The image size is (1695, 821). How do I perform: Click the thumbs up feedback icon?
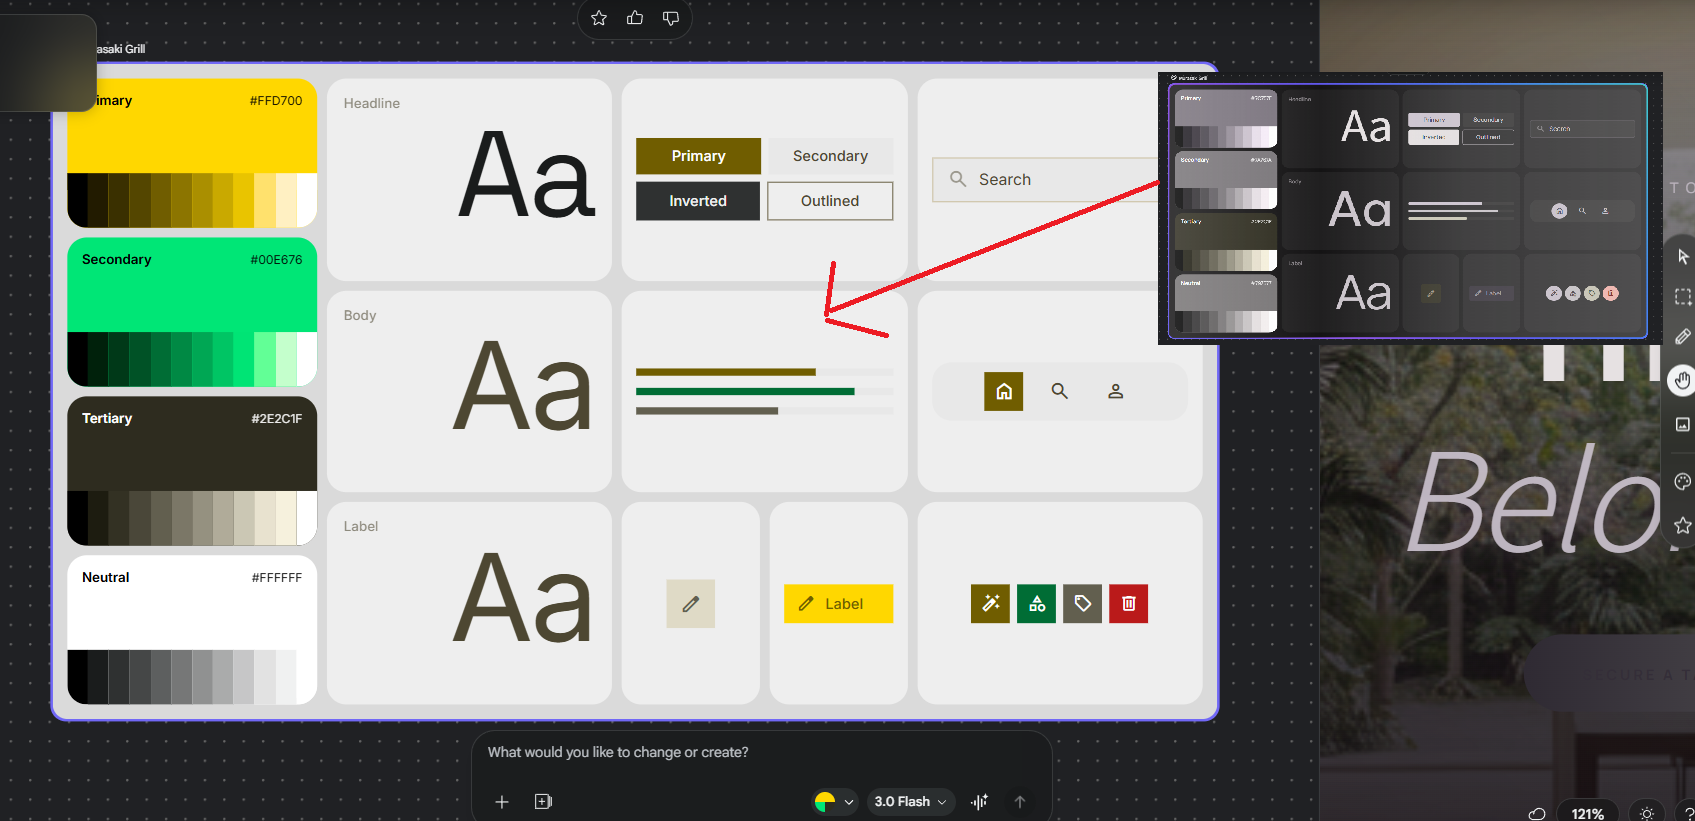tap(635, 18)
